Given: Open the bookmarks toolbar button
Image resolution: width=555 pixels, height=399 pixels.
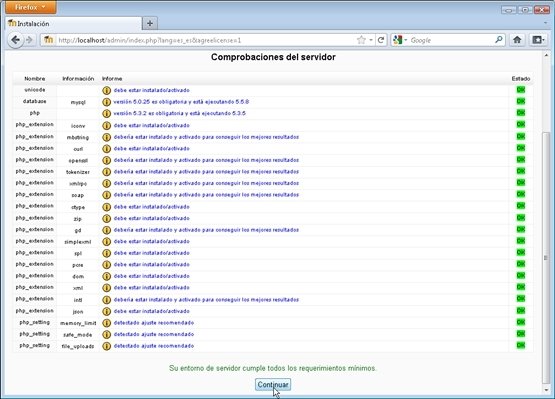Looking at the screenshot, I should coord(538,40).
